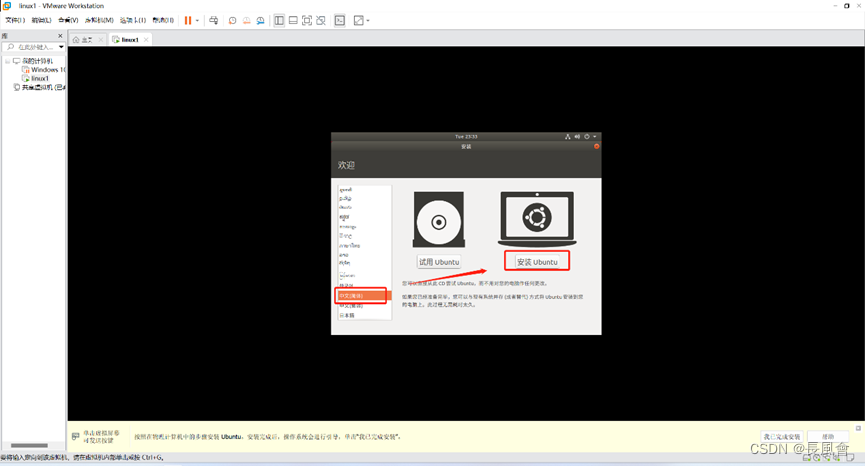Open the 虚拟机(M) VM menu
The height and width of the screenshot is (466, 865).
coord(99,20)
